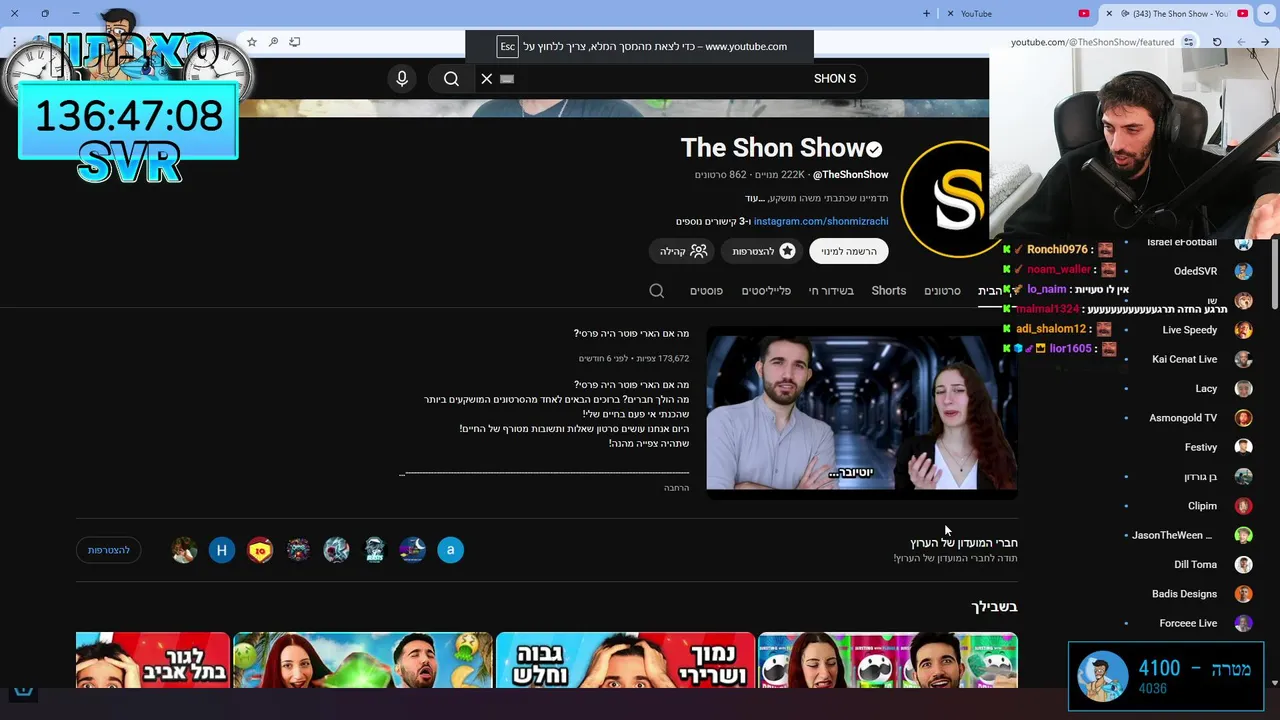Expand the featured video description הרחבה
Viewport: 1280px width, 720px height.
tap(676, 487)
